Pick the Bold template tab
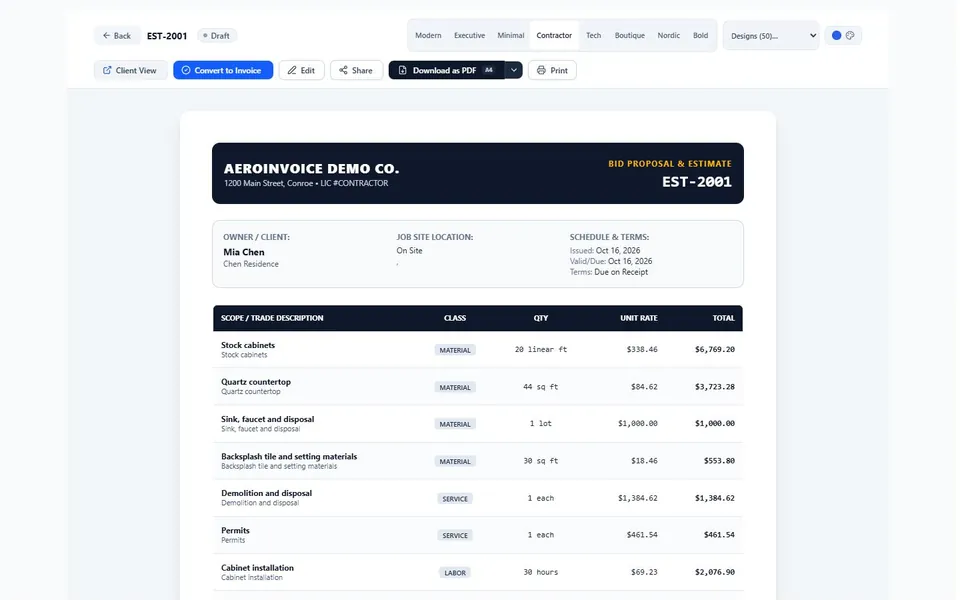Screen dimensions: 960x600 point(700,36)
